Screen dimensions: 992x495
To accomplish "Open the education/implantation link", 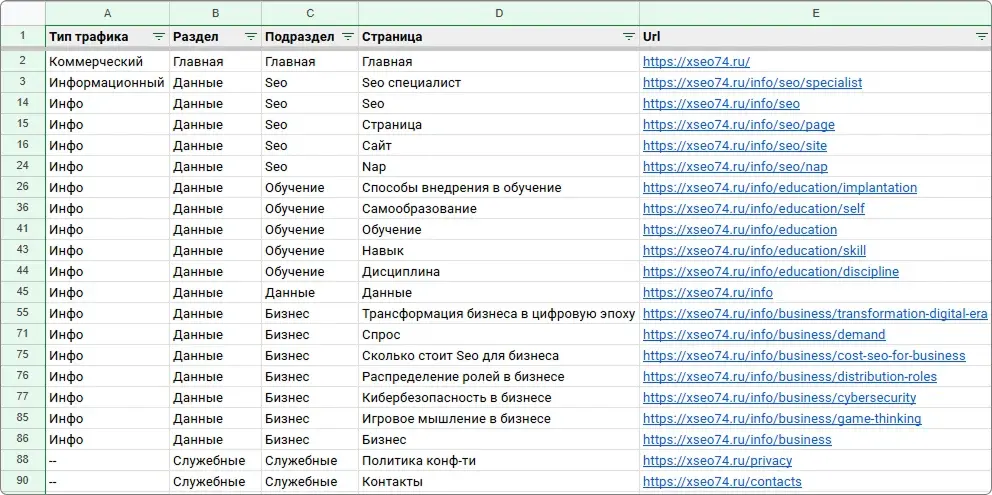I will click(780, 188).
